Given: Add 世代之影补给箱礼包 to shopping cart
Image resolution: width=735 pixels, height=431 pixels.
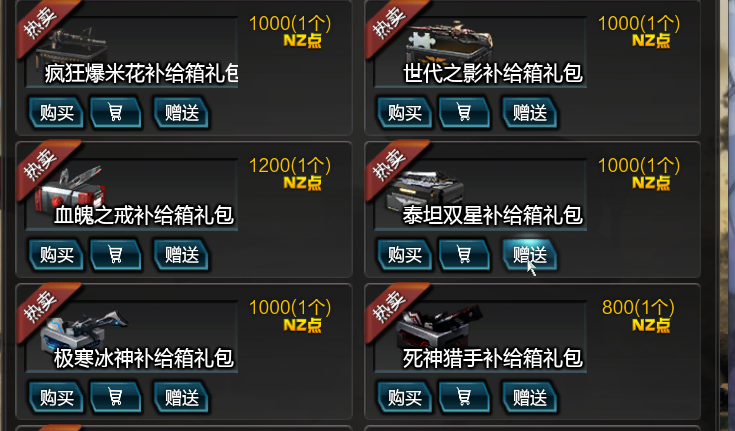Looking at the screenshot, I should [464, 113].
